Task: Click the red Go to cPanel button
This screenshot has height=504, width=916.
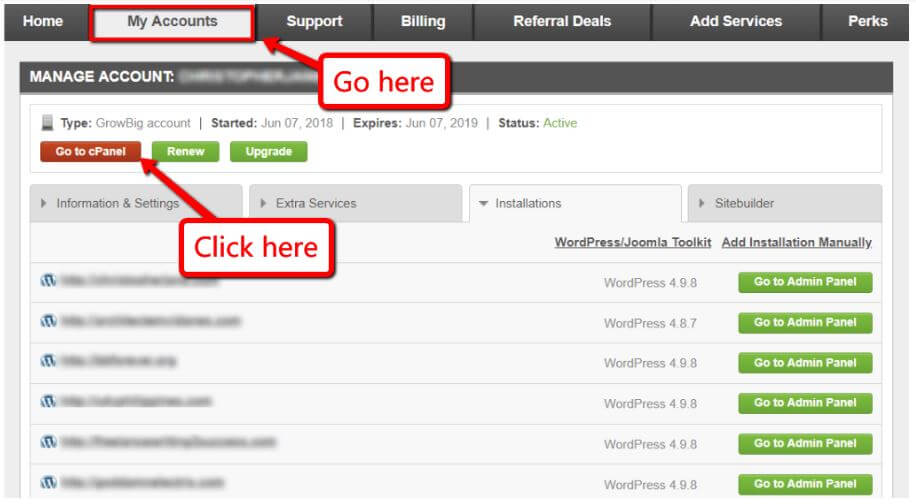Action: tap(91, 152)
